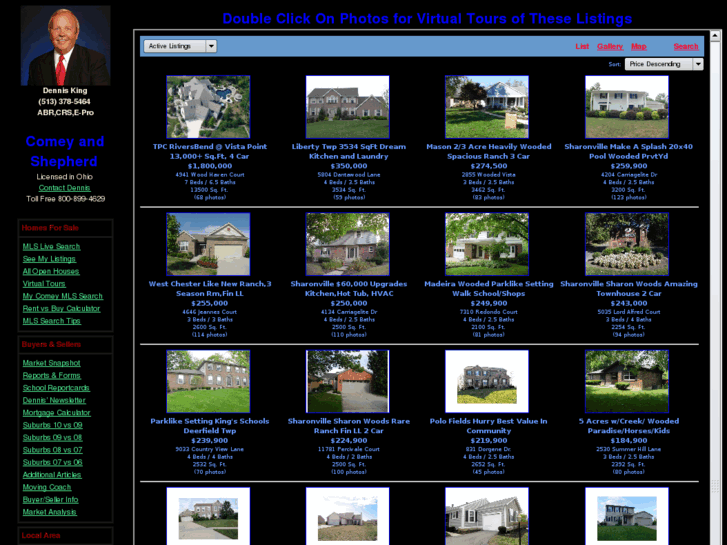Open Dennis' Newsletter link
The image size is (727, 545).
click(x=54, y=400)
